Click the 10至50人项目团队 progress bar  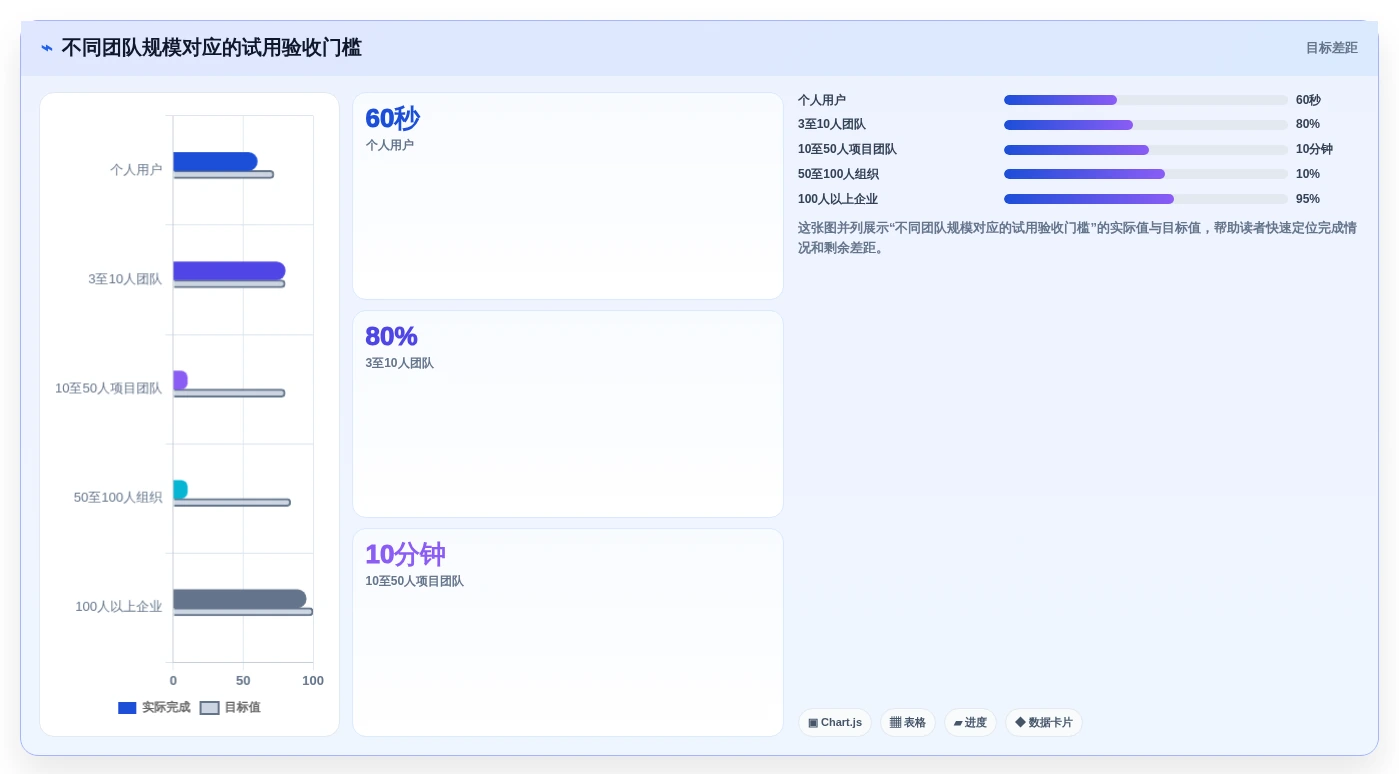click(1146, 150)
